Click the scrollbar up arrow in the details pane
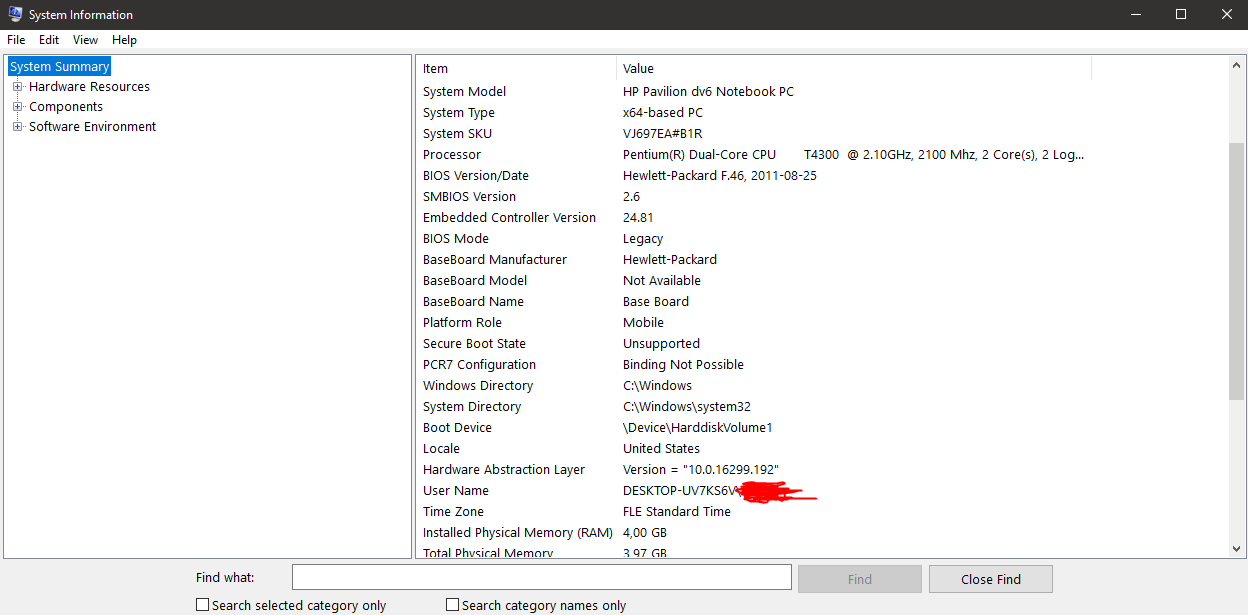The image size is (1248, 615). point(1236,64)
